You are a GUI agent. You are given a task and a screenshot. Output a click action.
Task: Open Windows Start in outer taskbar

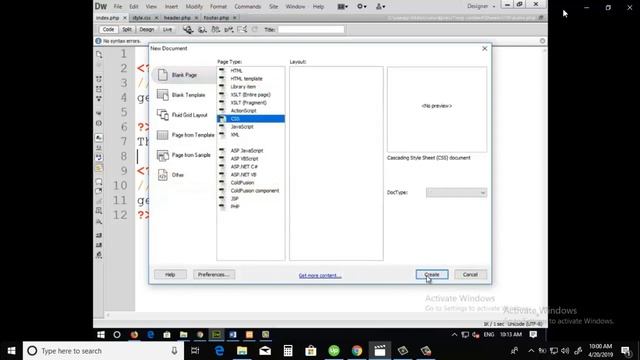[x=11, y=351]
